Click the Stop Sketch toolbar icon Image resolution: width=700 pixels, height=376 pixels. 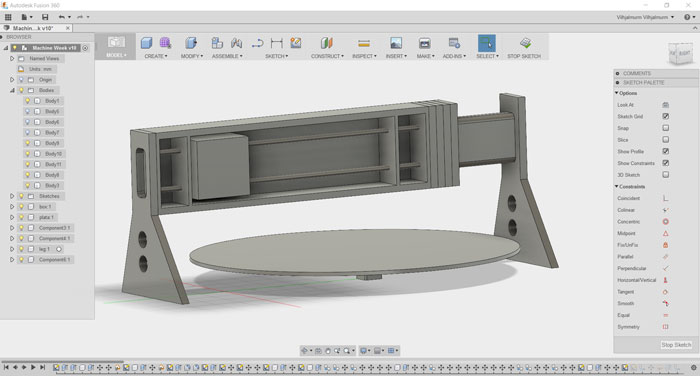pyautogui.click(x=525, y=43)
